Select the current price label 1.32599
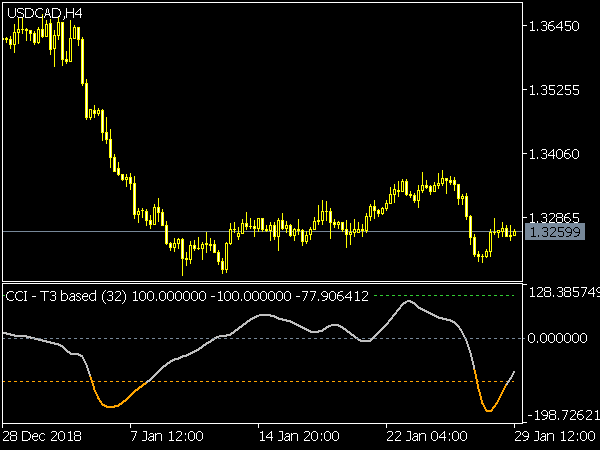This screenshot has height=450, width=600. click(555, 232)
